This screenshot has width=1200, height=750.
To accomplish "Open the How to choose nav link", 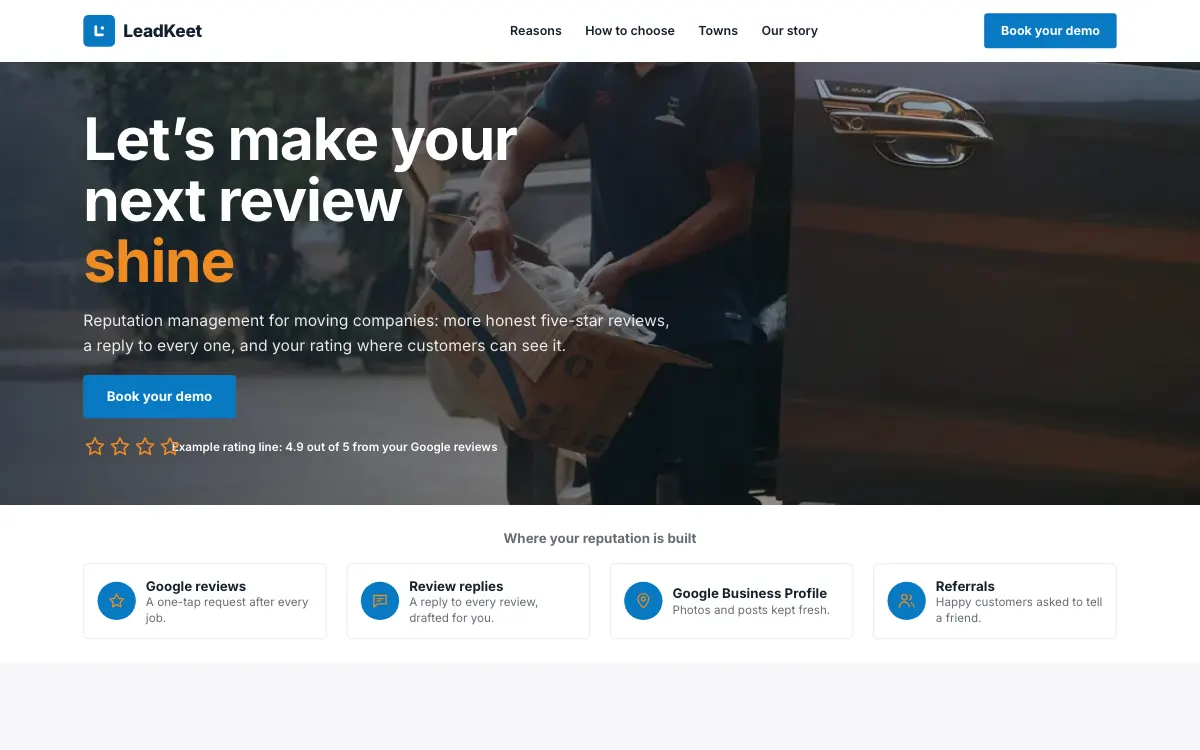I will pyautogui.click(x=630, y=31).
